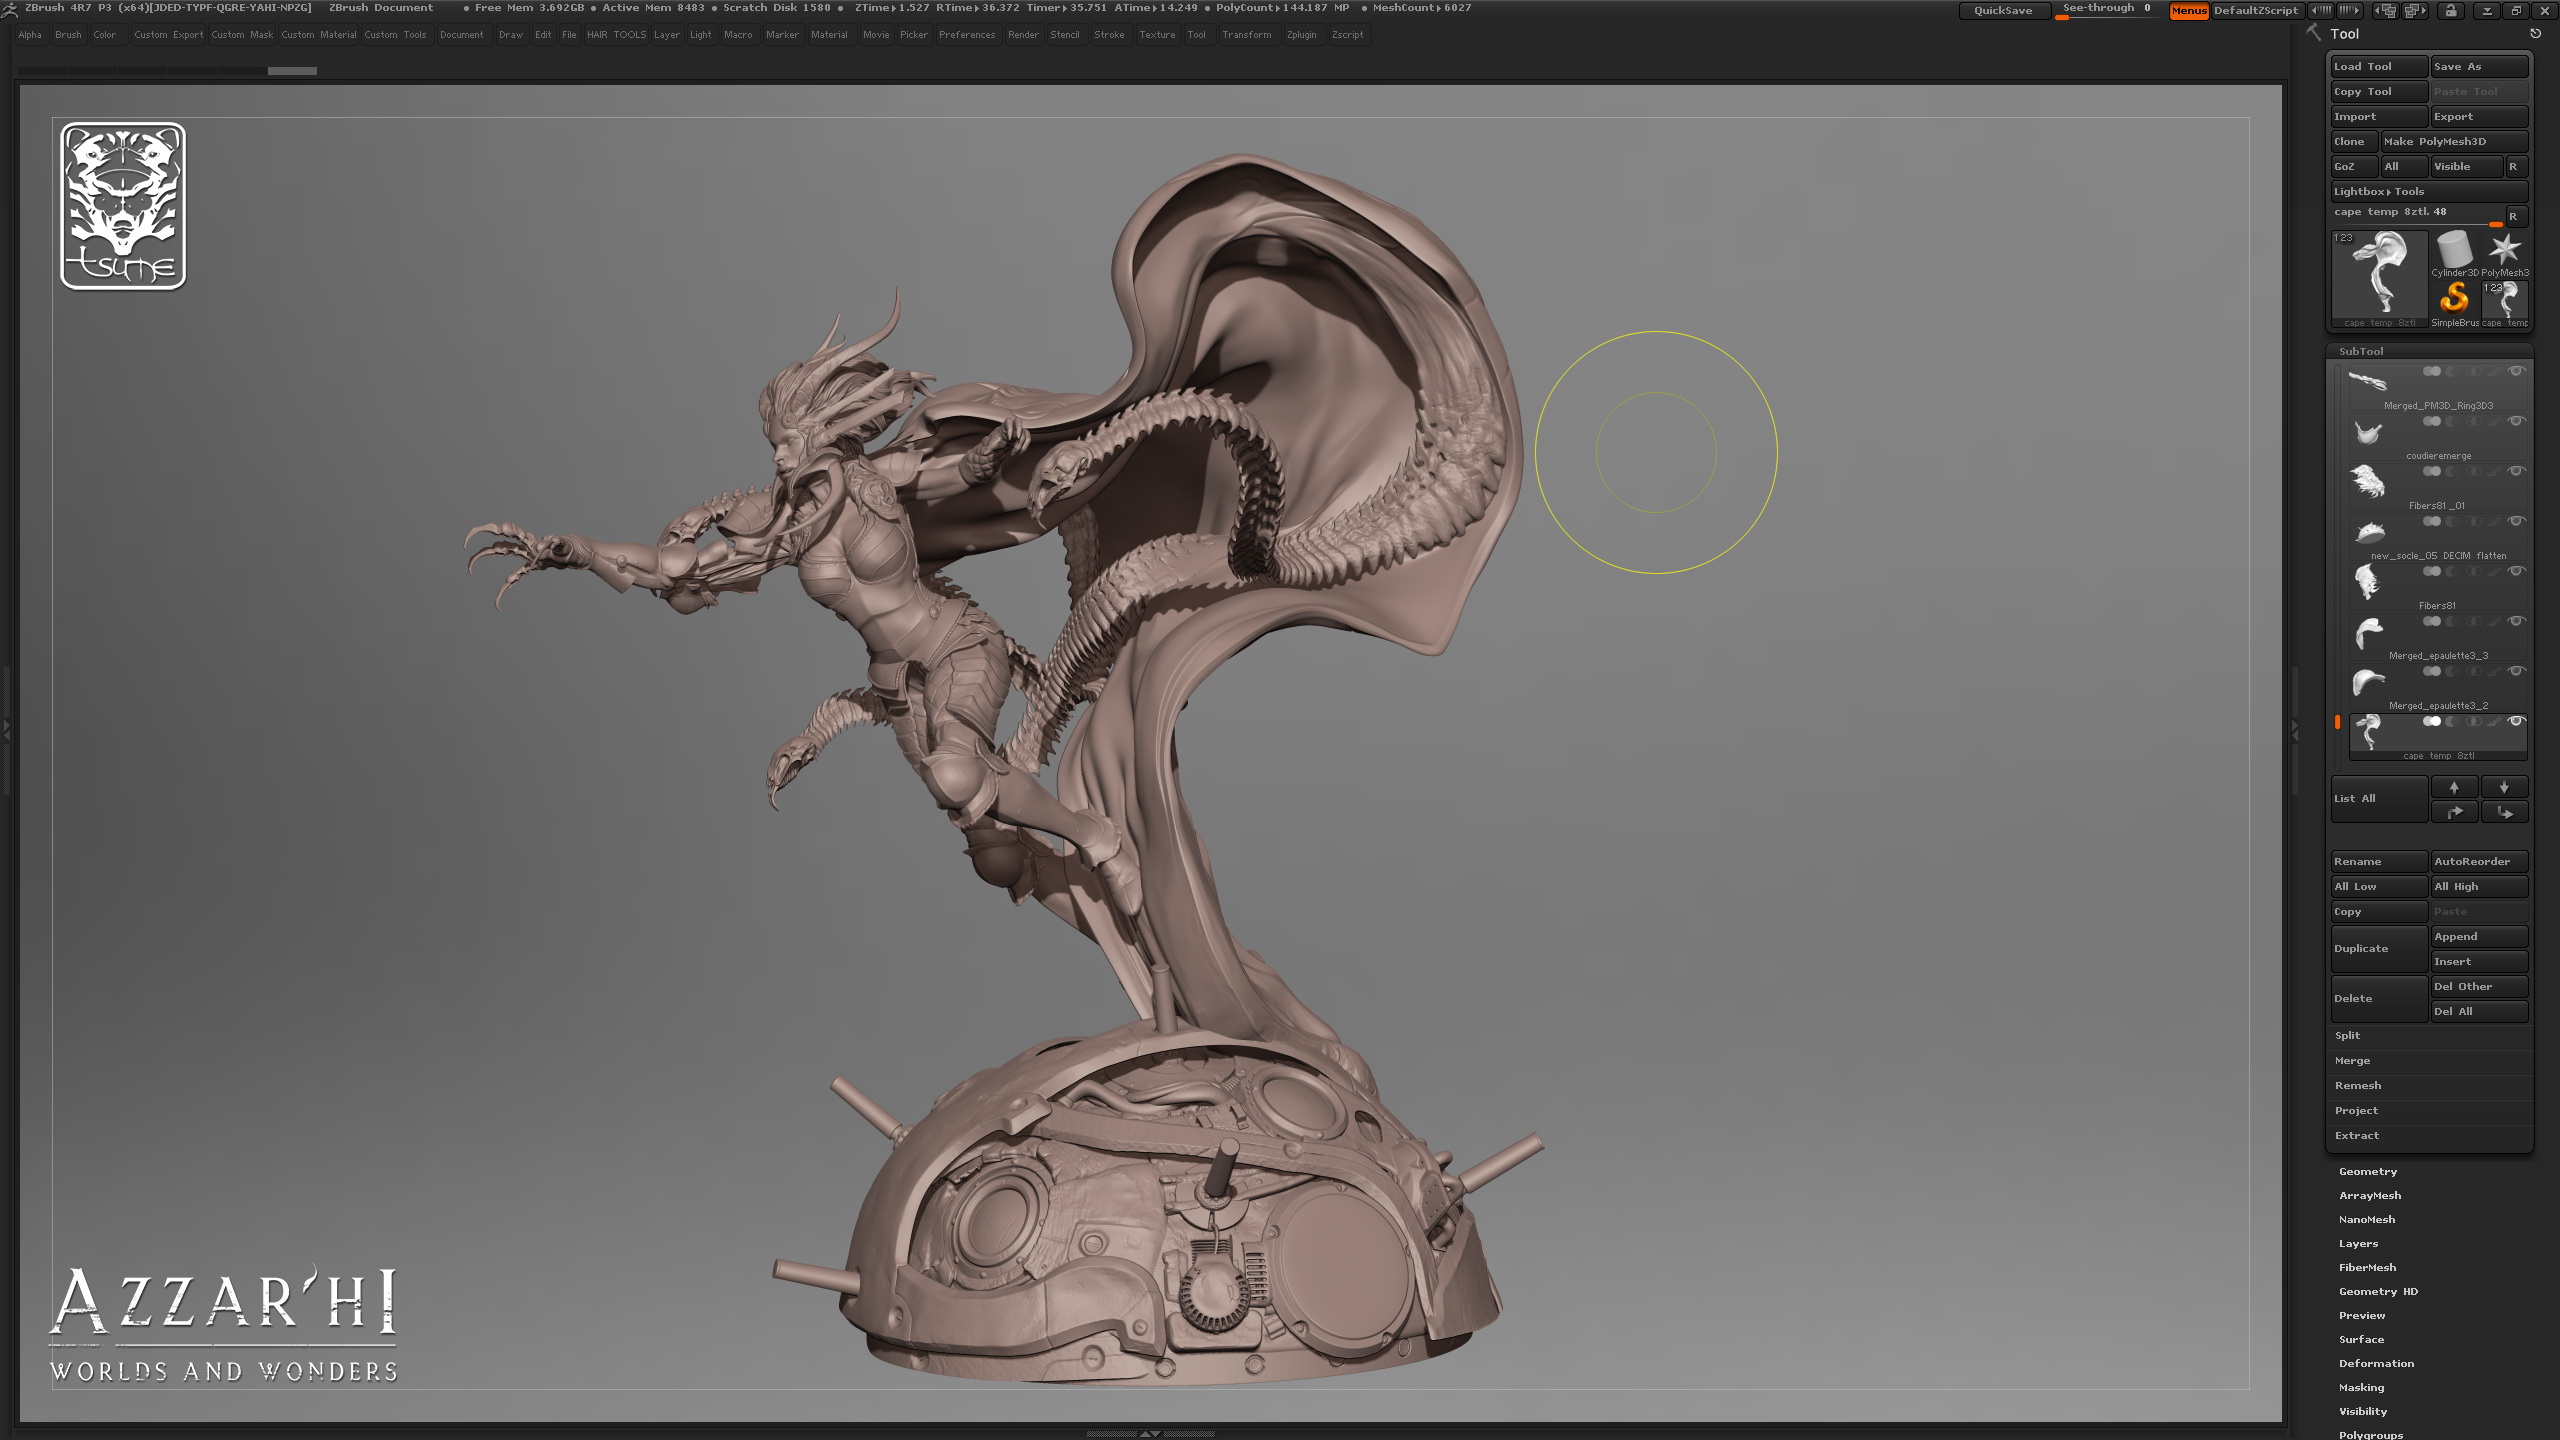Open the Zplugin menu
2560x1440 pixels.
pos(1301,35)
